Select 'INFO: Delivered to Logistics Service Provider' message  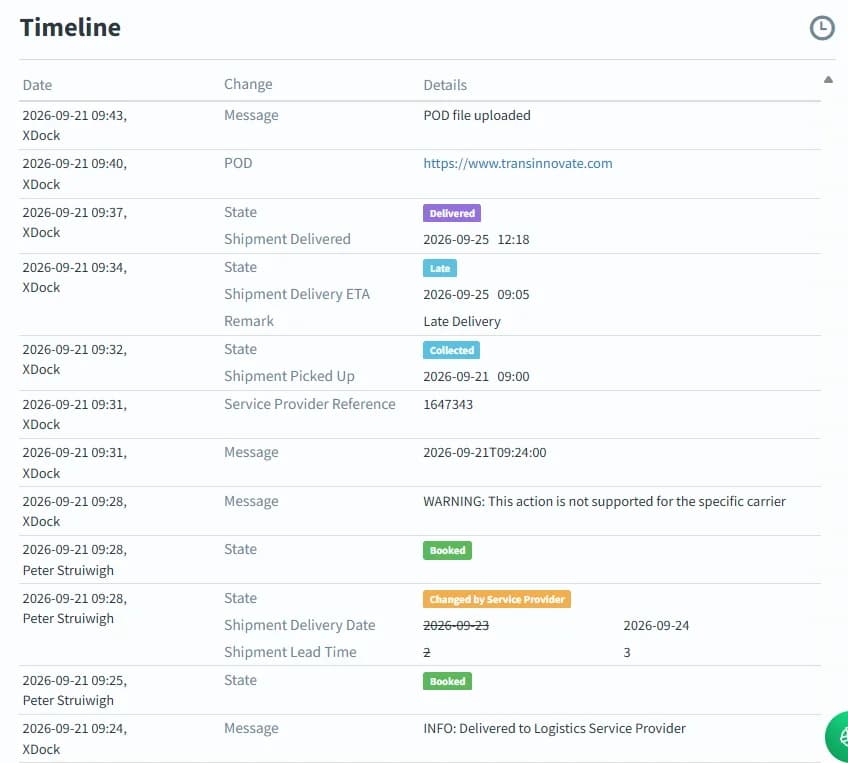[x=554, y=728]
